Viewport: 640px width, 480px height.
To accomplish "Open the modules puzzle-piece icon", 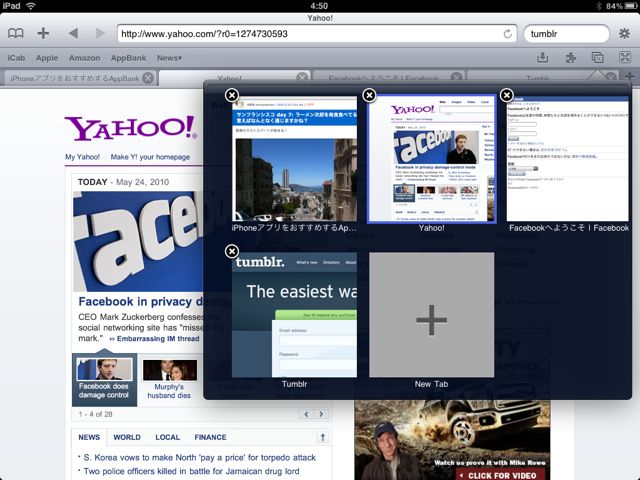I will [570, 58].
